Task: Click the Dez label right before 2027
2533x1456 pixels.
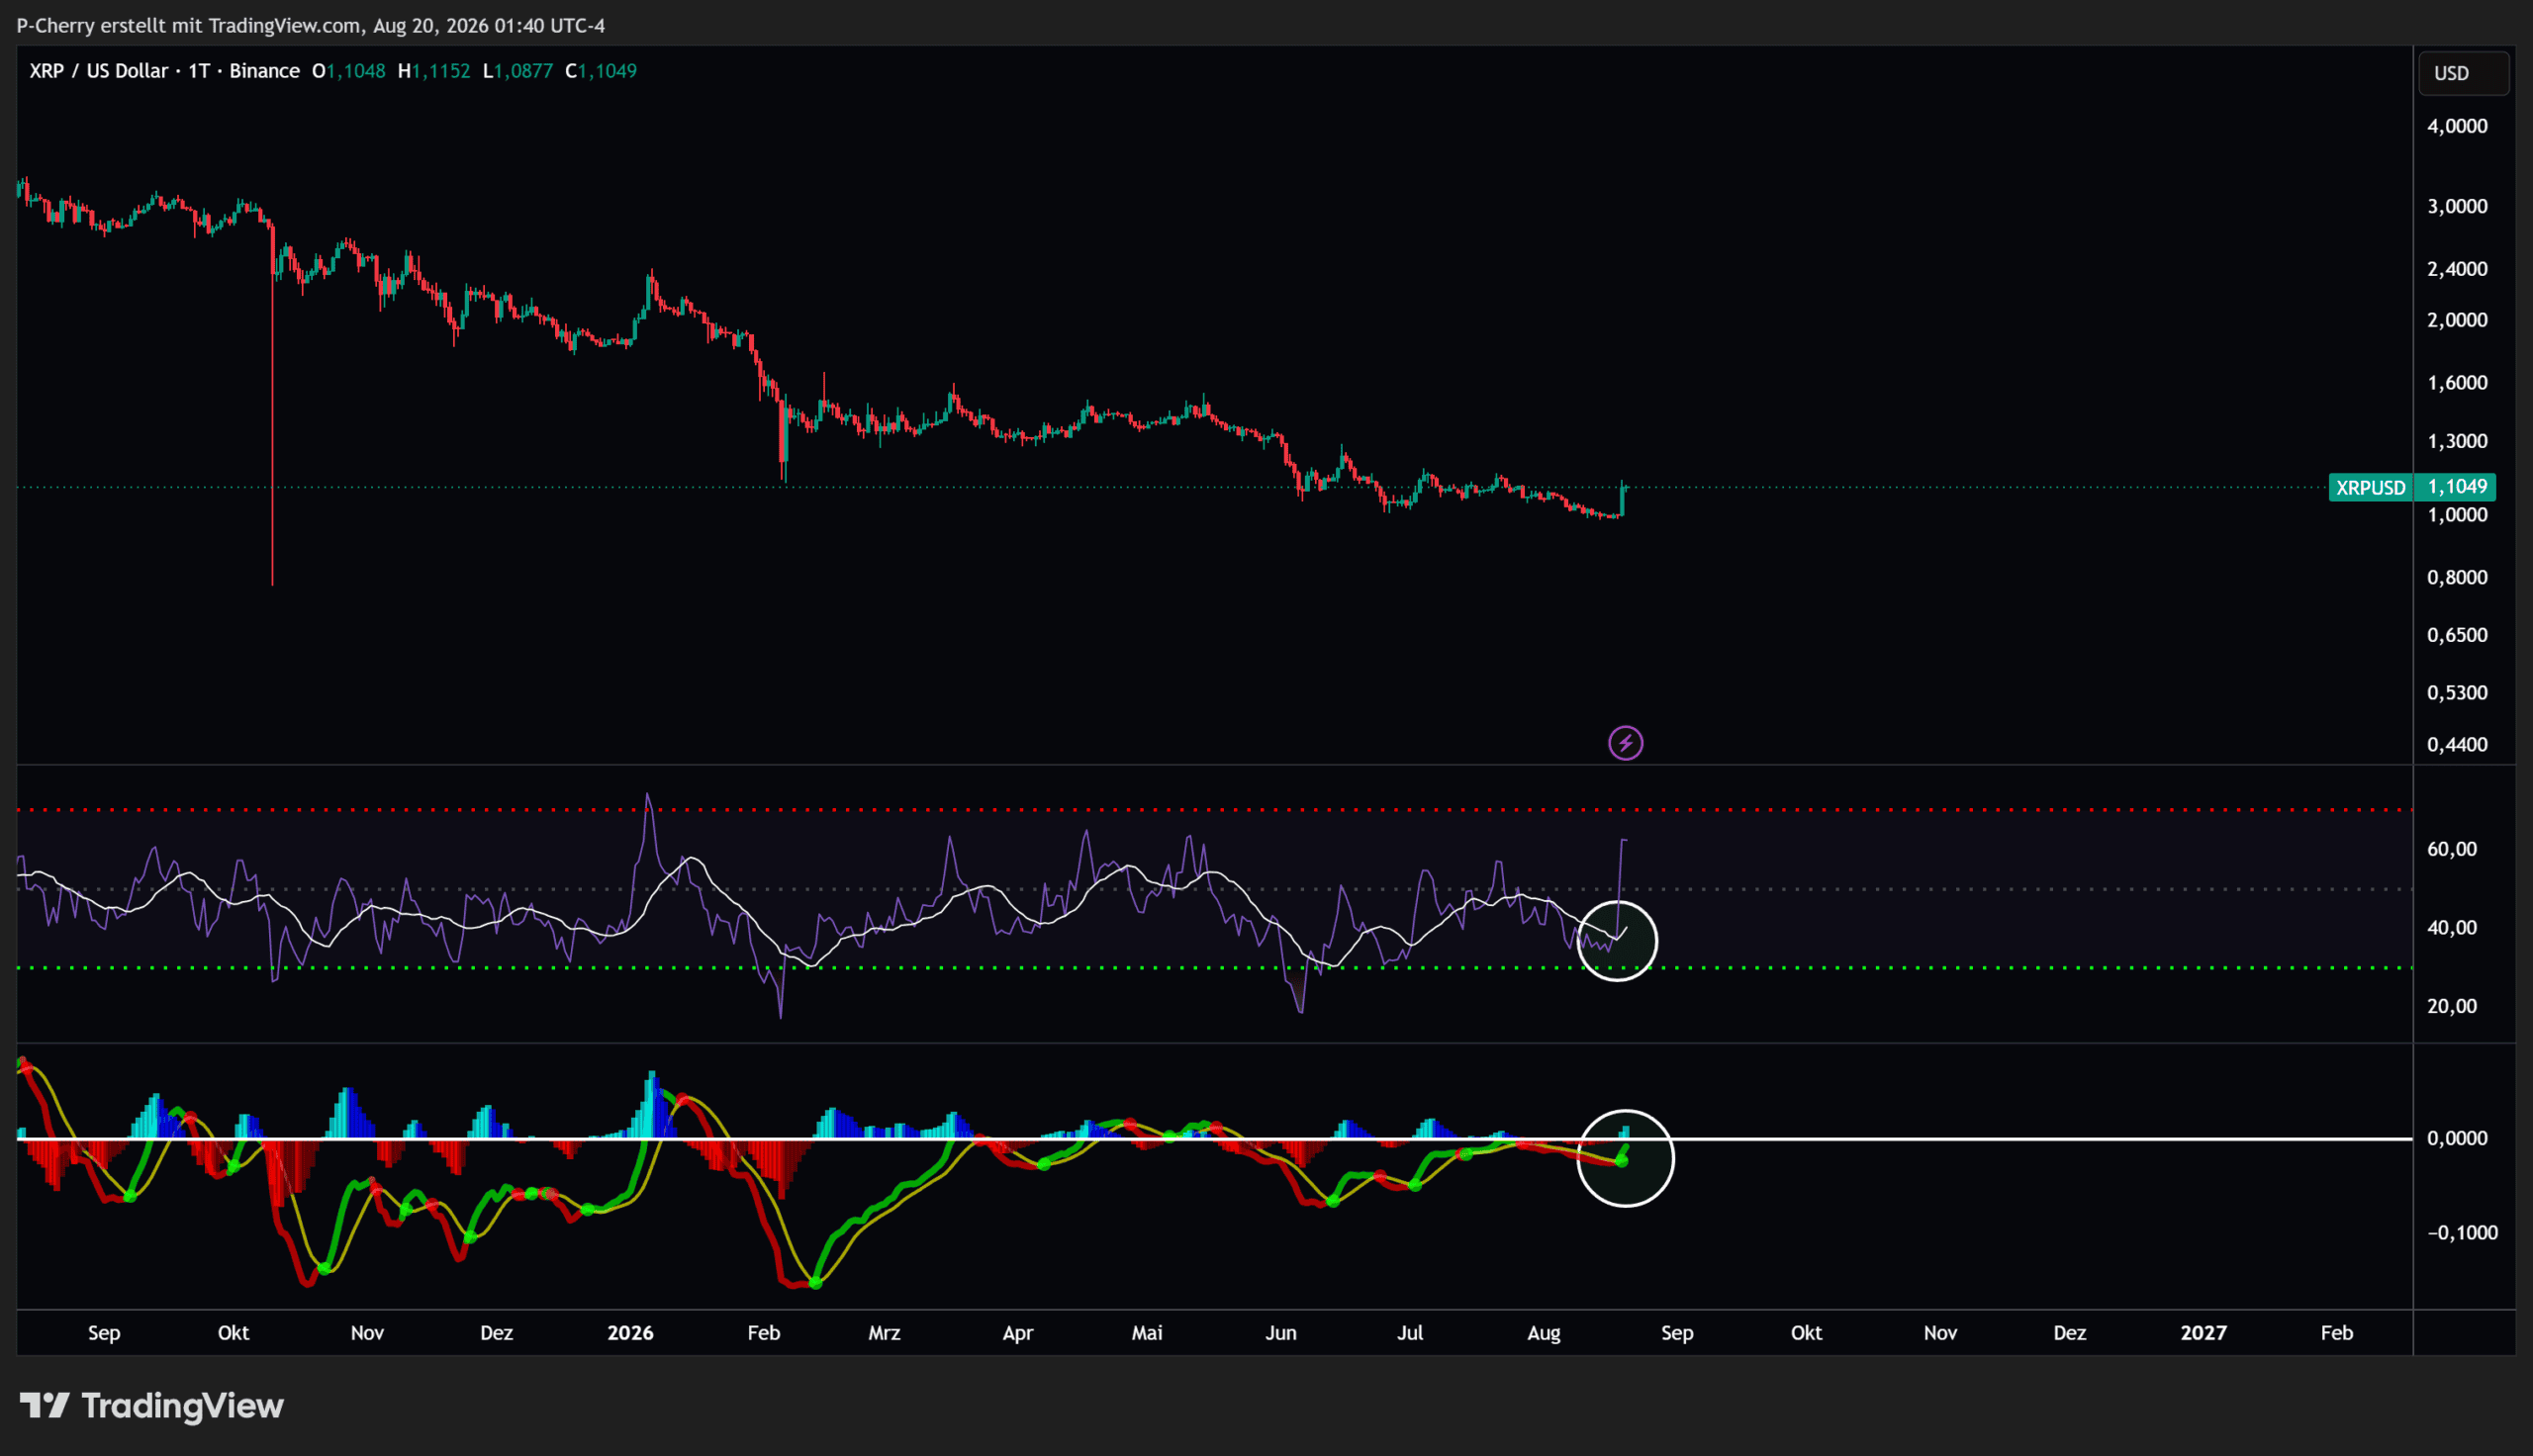Action: point(2070,1333)
